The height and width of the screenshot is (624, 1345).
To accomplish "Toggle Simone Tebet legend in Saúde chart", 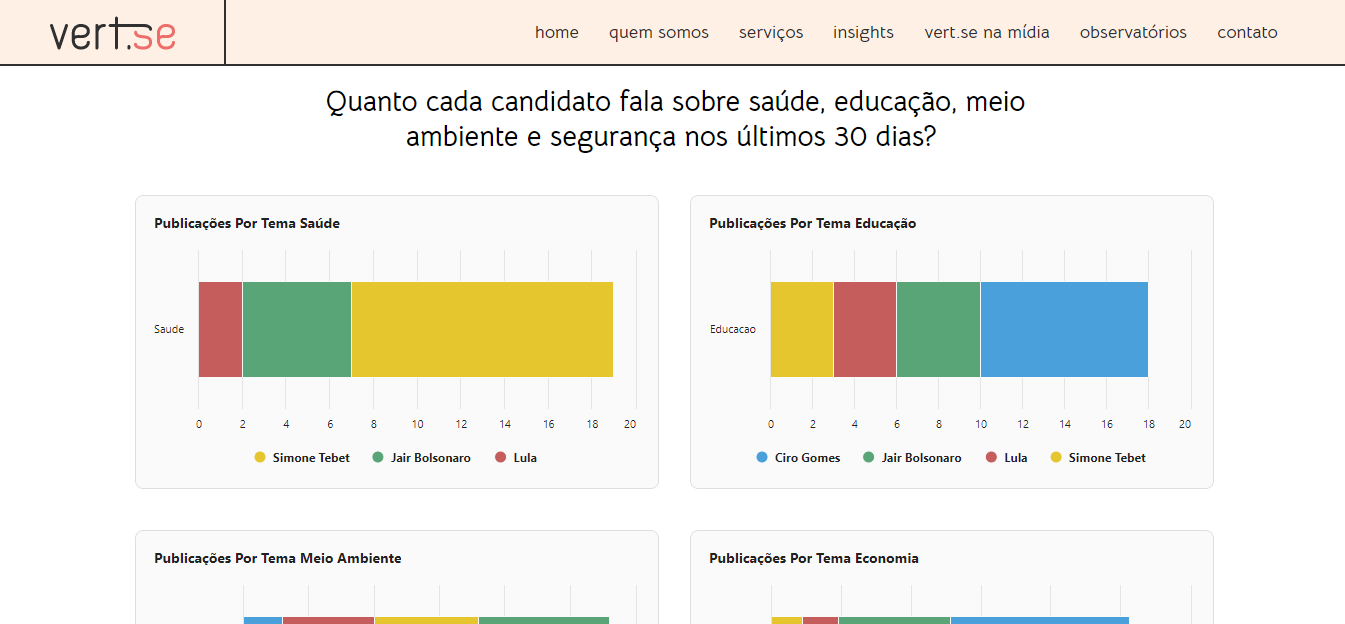I will point(302,458).
